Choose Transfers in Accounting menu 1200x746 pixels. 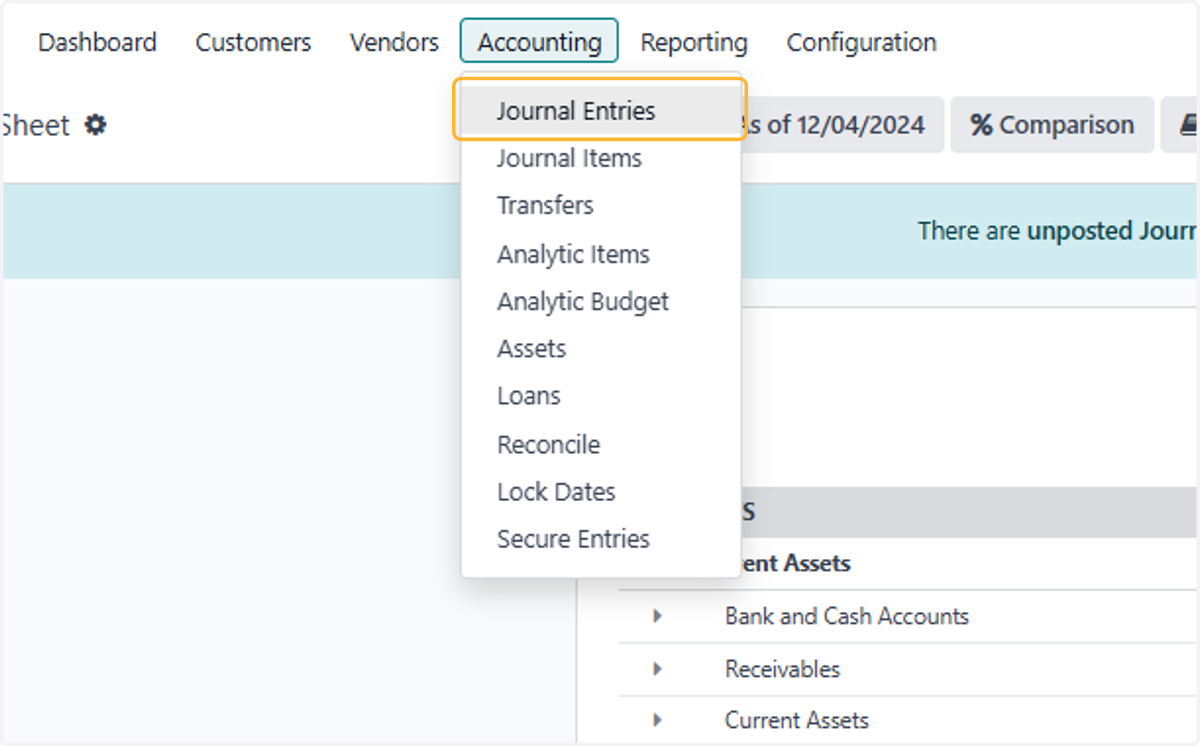point(600,205)
